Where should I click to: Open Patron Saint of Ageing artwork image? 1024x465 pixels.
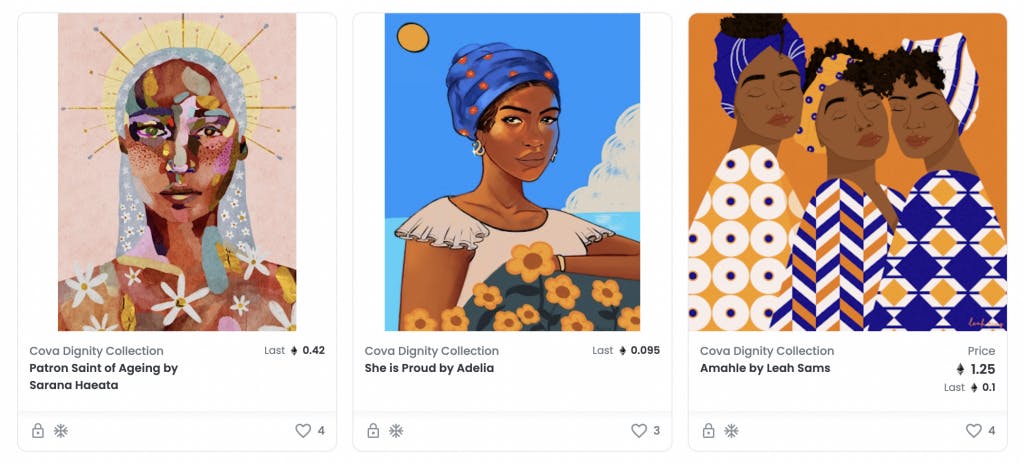(x=177, y=172)
